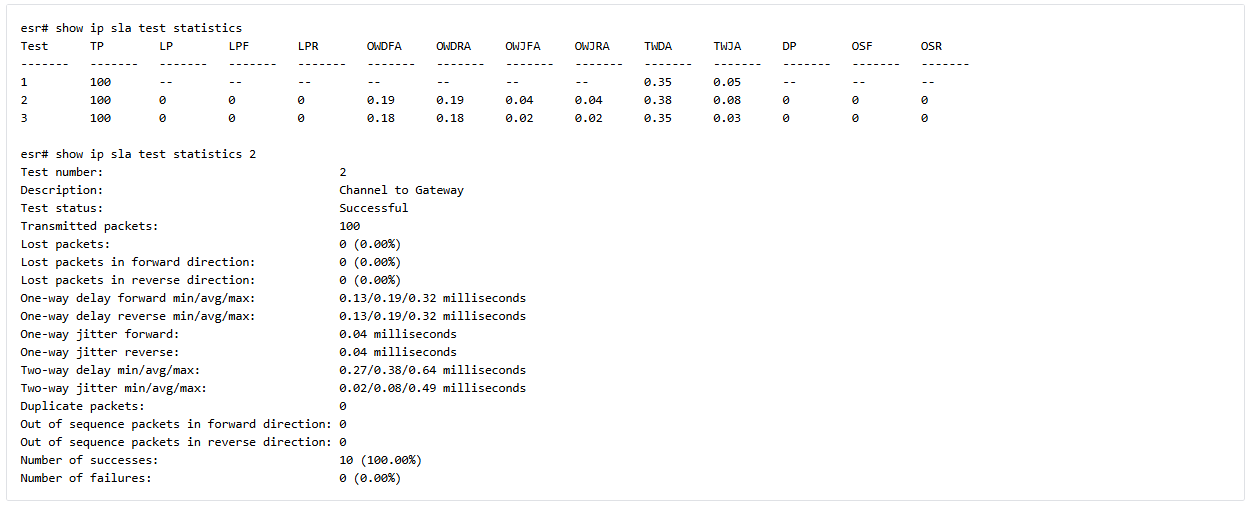Viewport: 1248px width, 505px height.
Task: Click the TWDA column header
Action: click(x=658, y=46)
